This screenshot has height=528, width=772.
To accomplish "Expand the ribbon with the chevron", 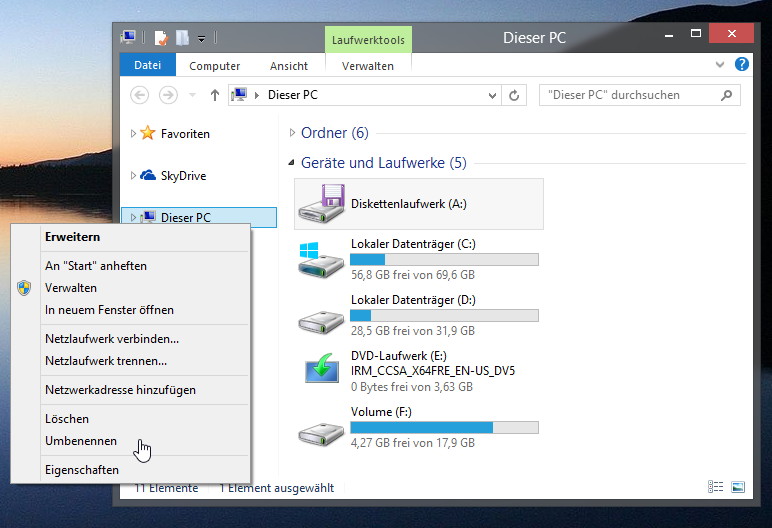I will [x=720, y=65].
